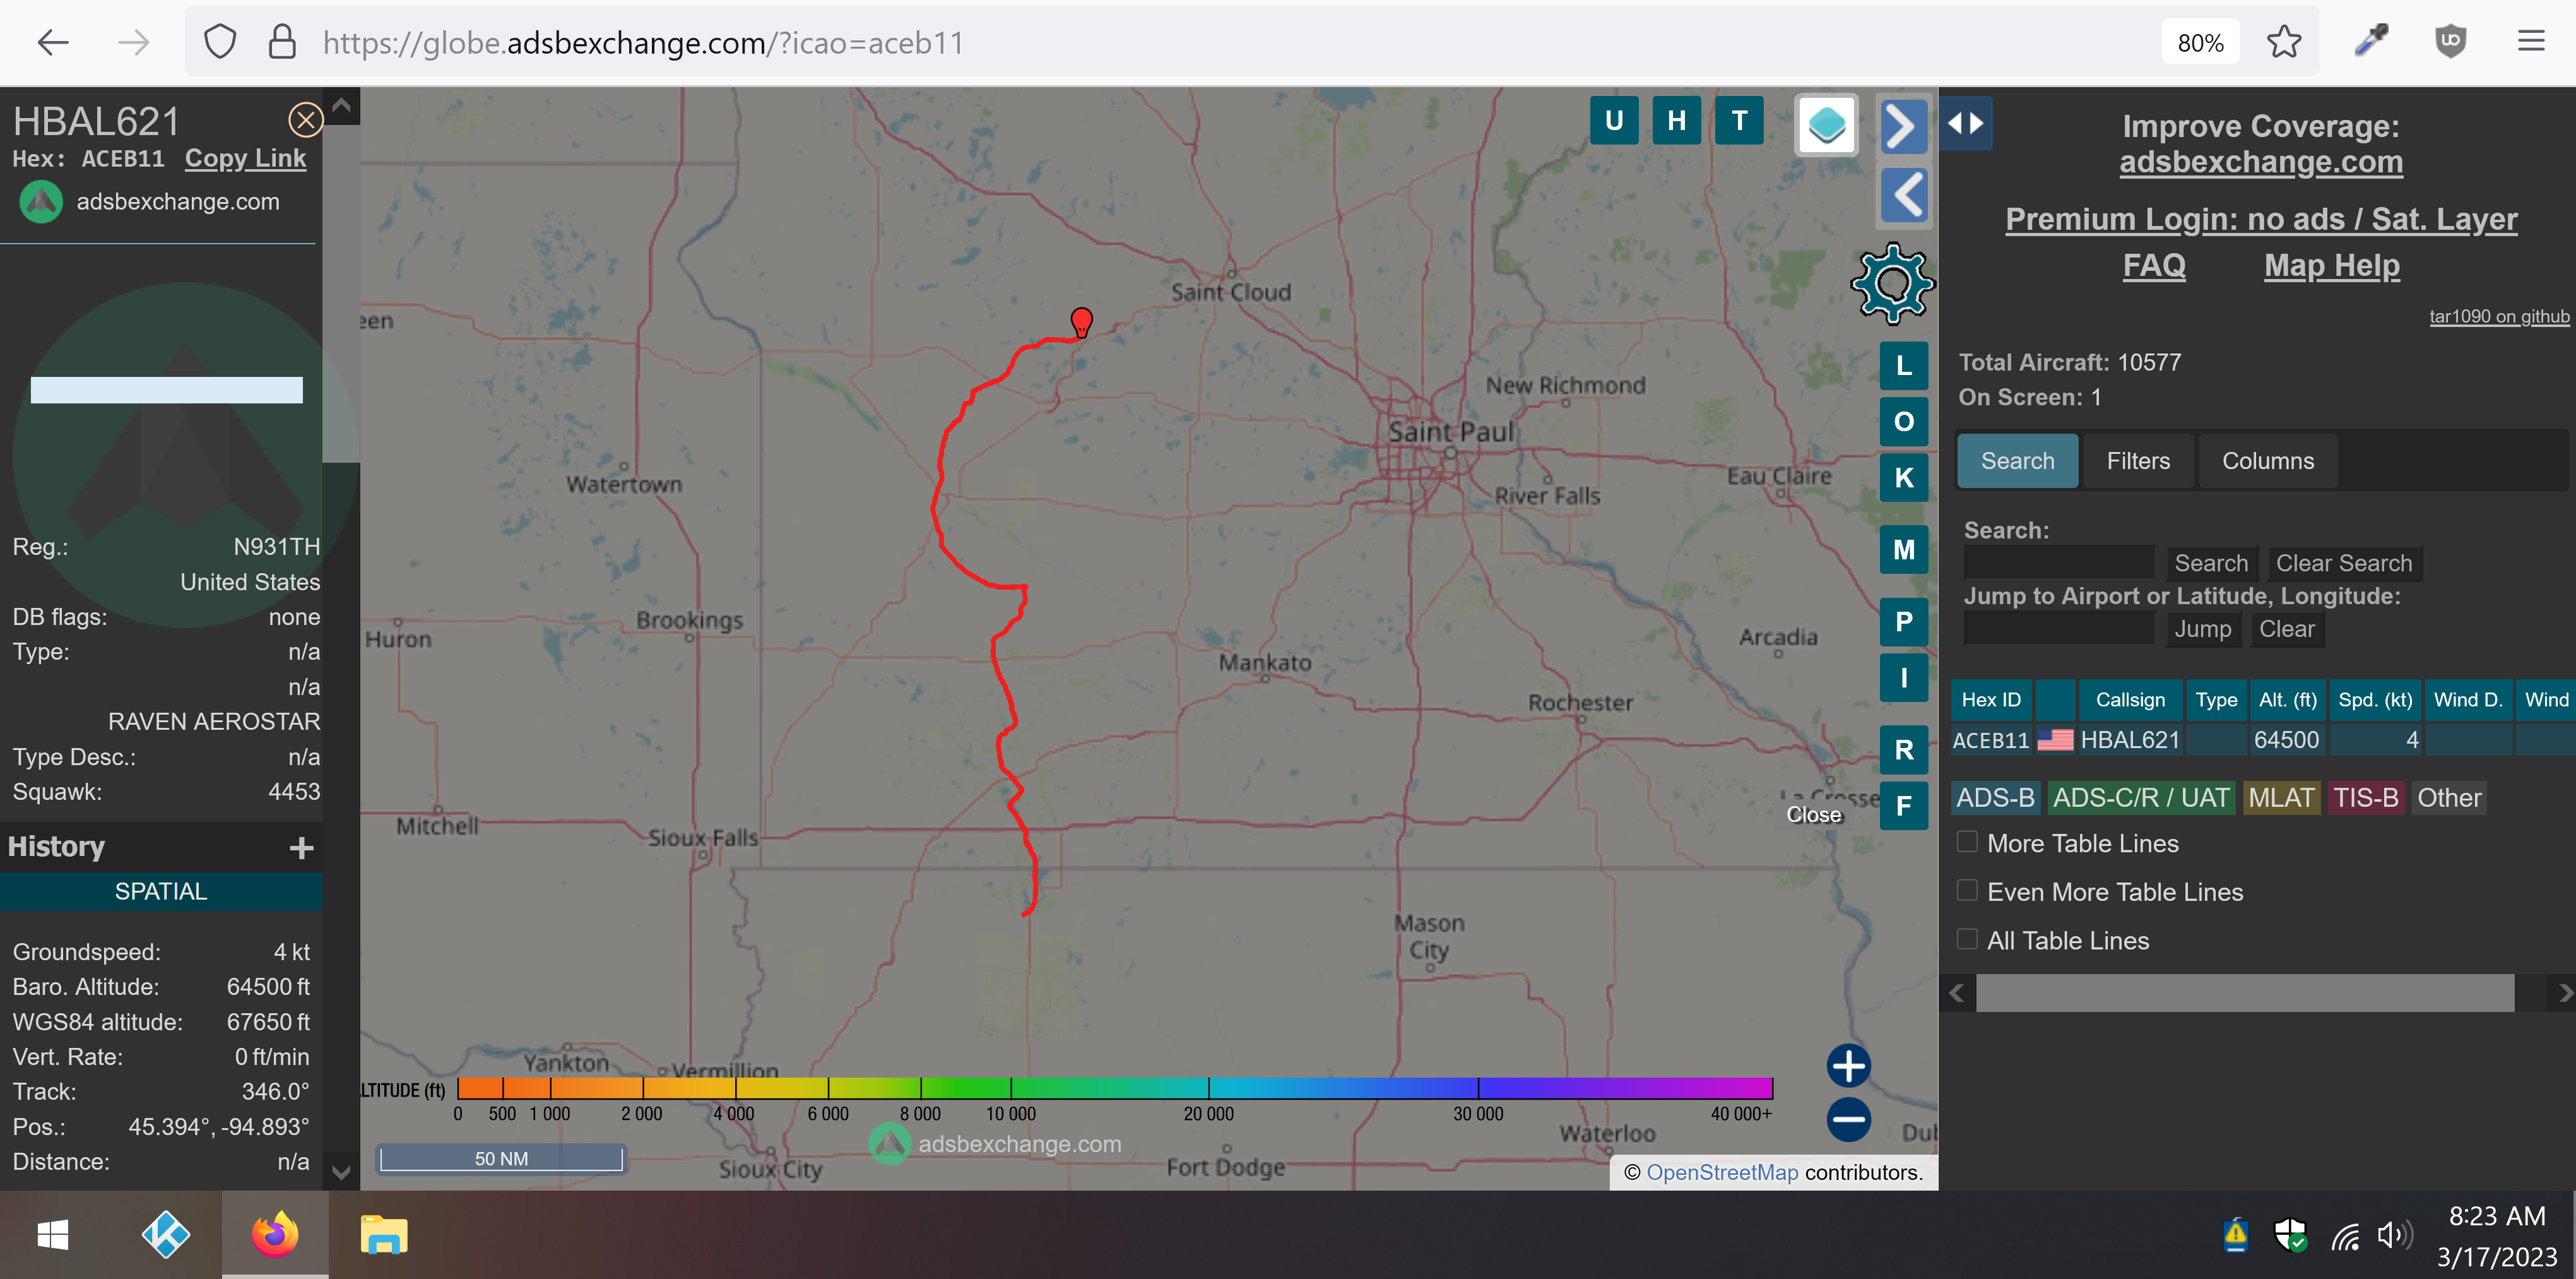Open the Premium Login link
2576x1279 pixels.
(2261, 219)
